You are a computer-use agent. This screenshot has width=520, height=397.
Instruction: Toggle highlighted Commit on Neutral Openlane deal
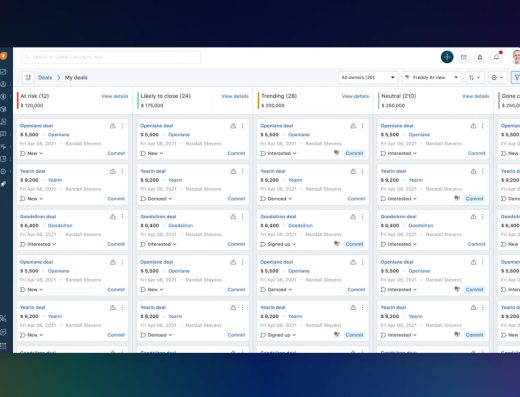474,289
